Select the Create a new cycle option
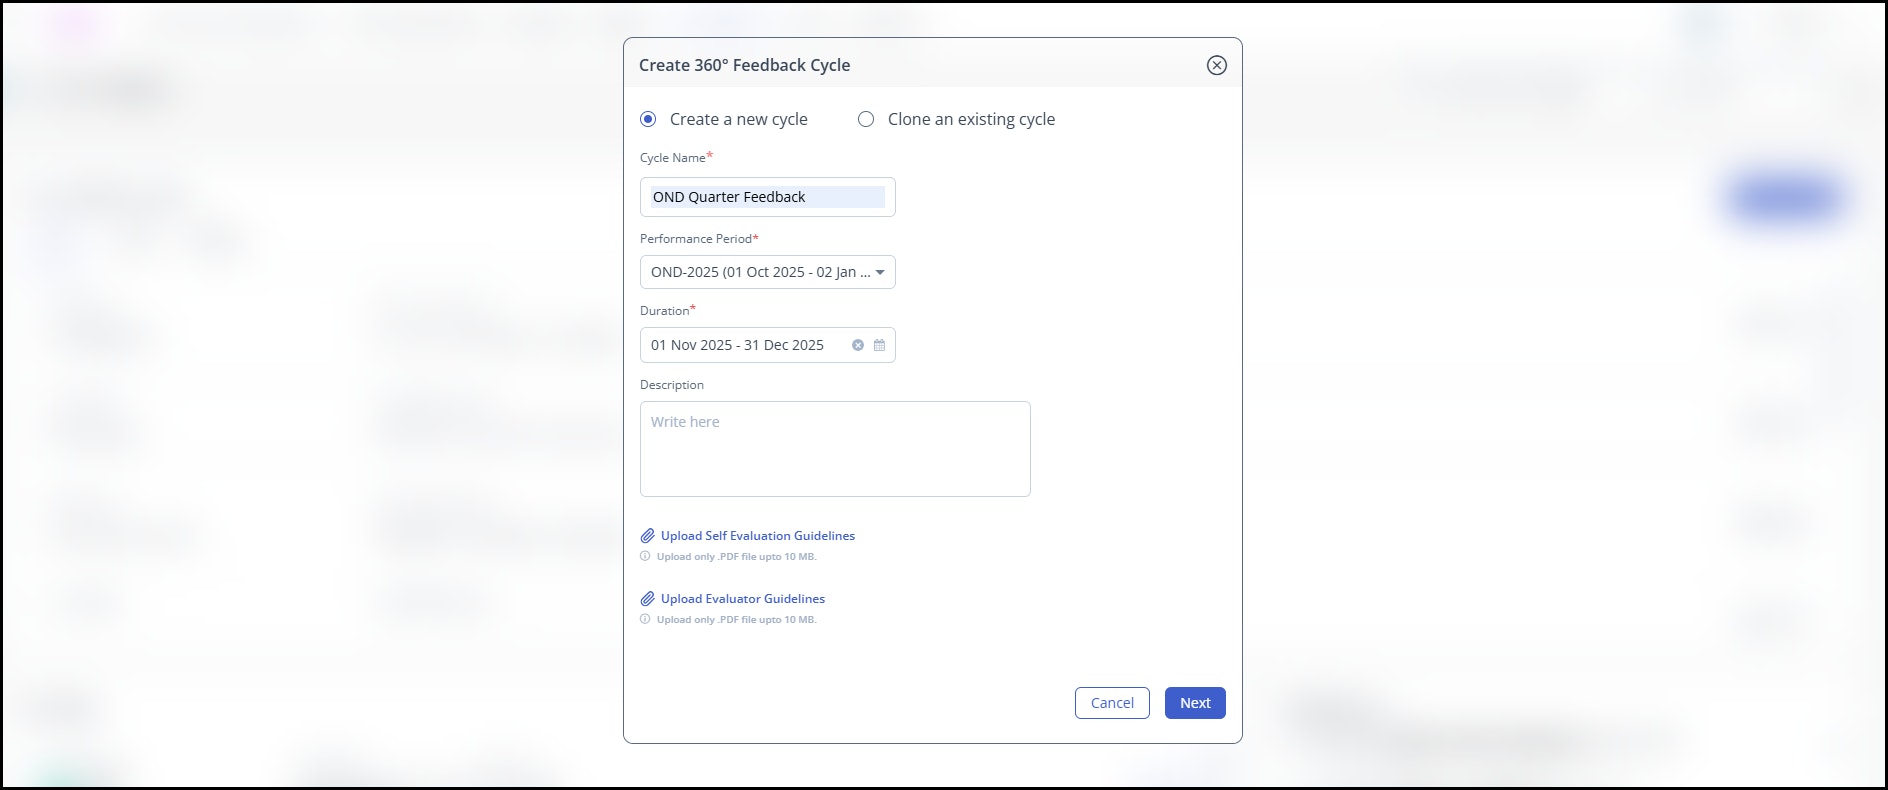This screenshot has width=1888, height=790. 649,119
